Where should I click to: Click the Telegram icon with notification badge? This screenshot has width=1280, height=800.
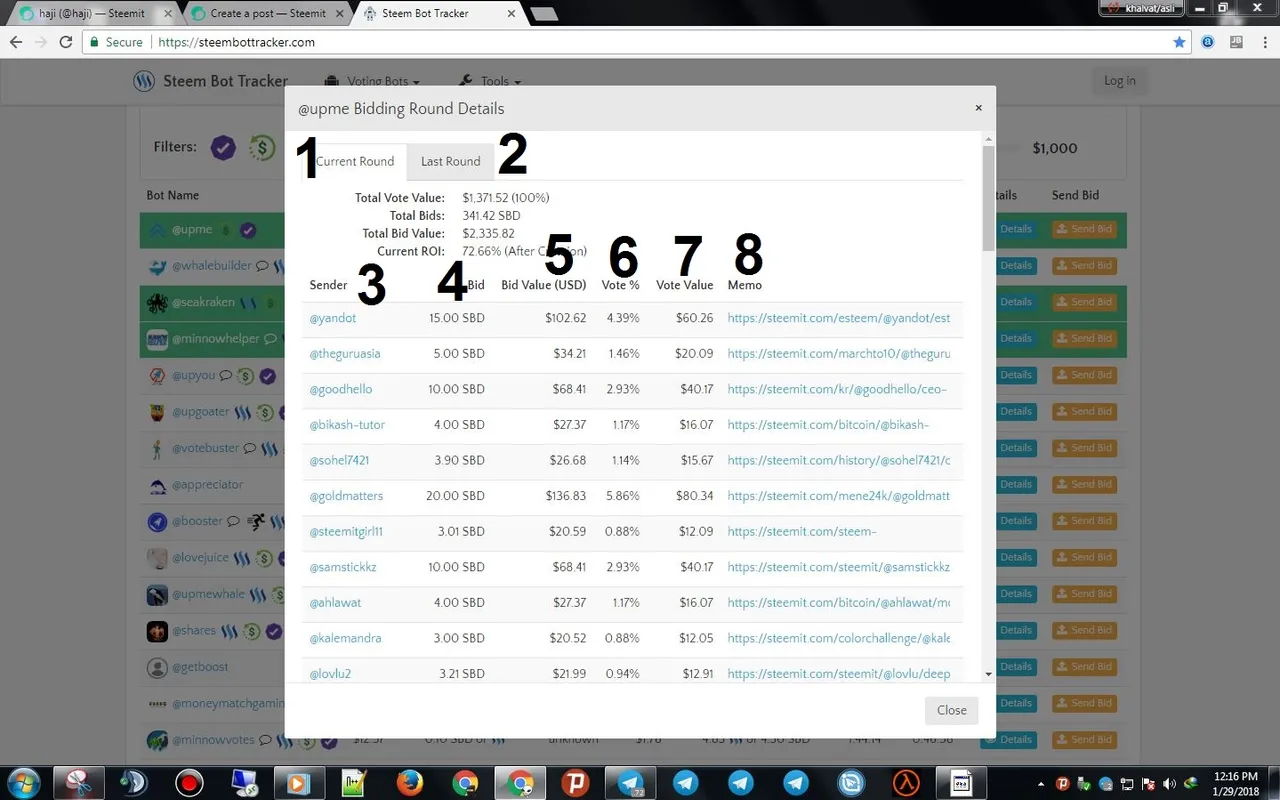pyautogui.click(x=630, y=782)
